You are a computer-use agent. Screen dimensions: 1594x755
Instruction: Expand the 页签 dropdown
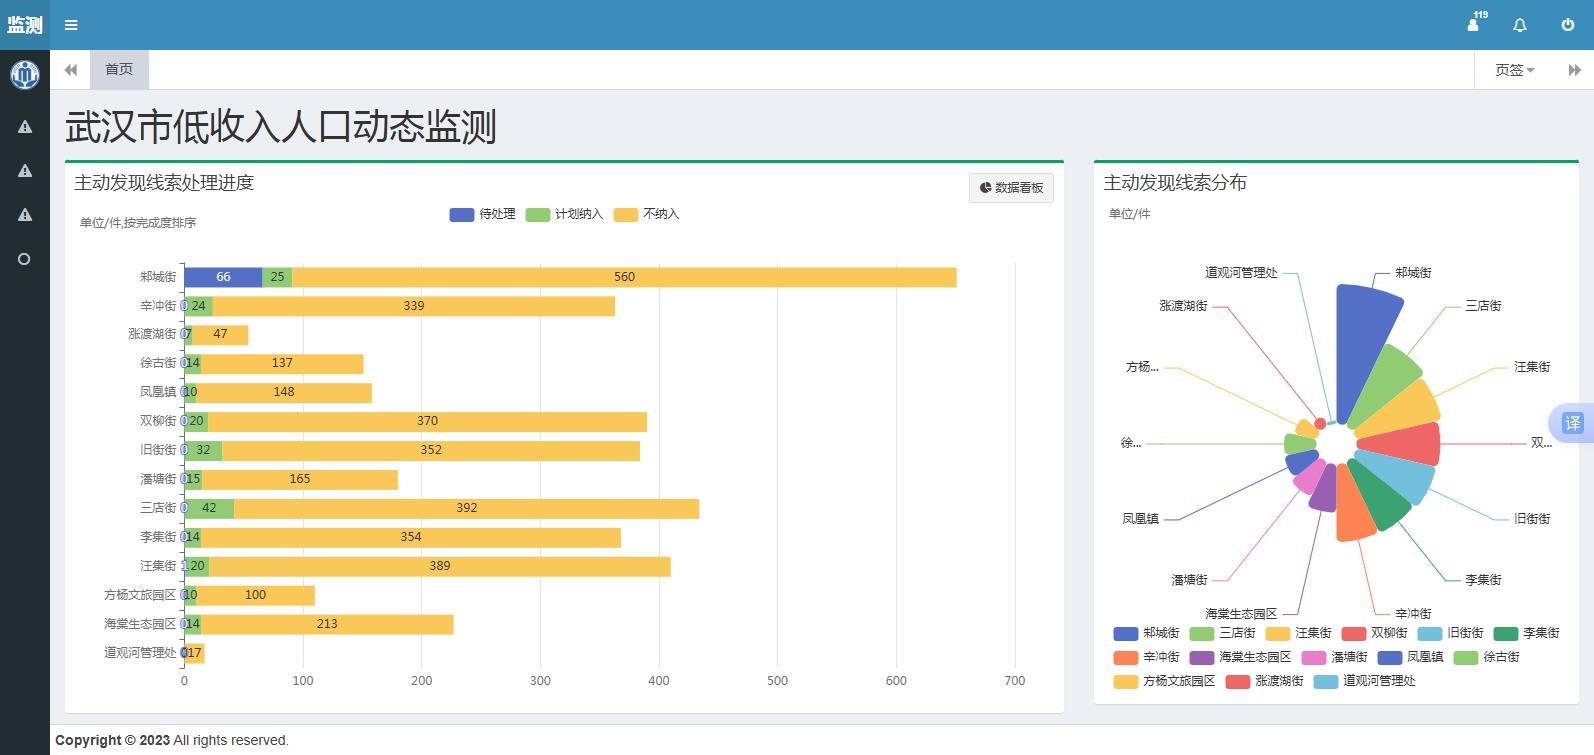[1514, 70]
